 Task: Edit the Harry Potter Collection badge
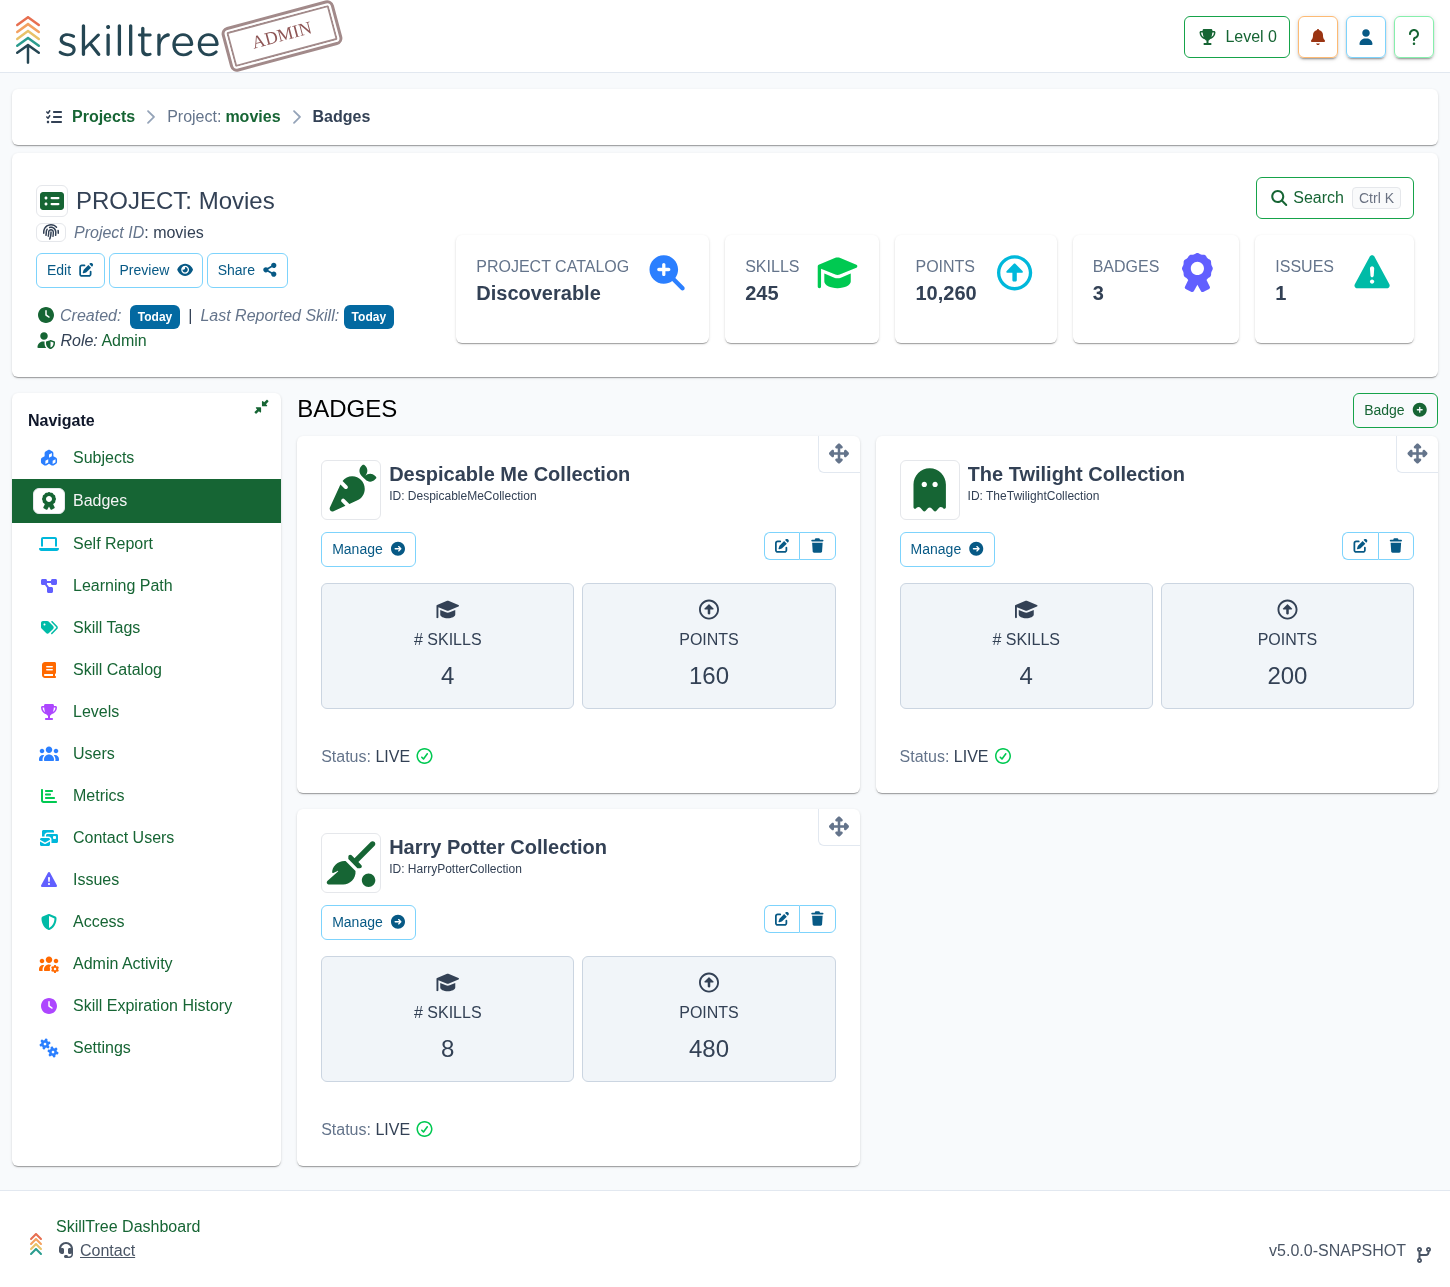pos(782,919)
